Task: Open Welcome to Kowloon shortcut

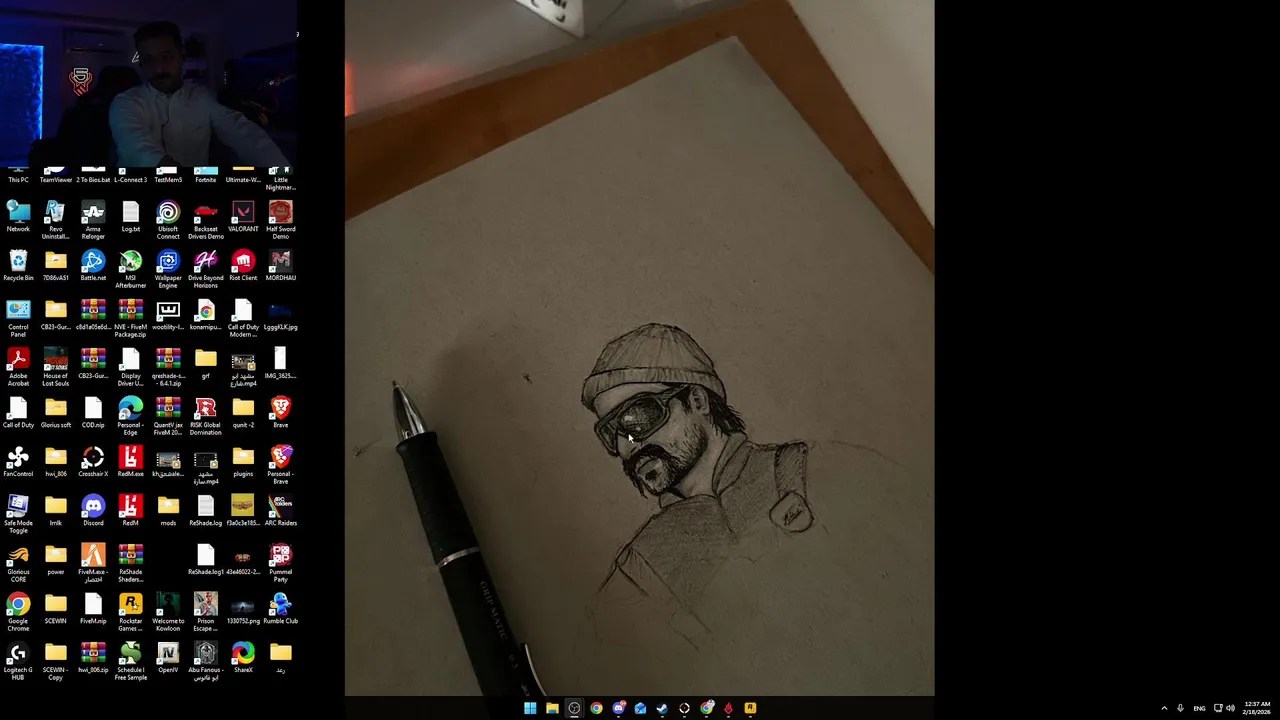Action: click(x=168, y=612)
